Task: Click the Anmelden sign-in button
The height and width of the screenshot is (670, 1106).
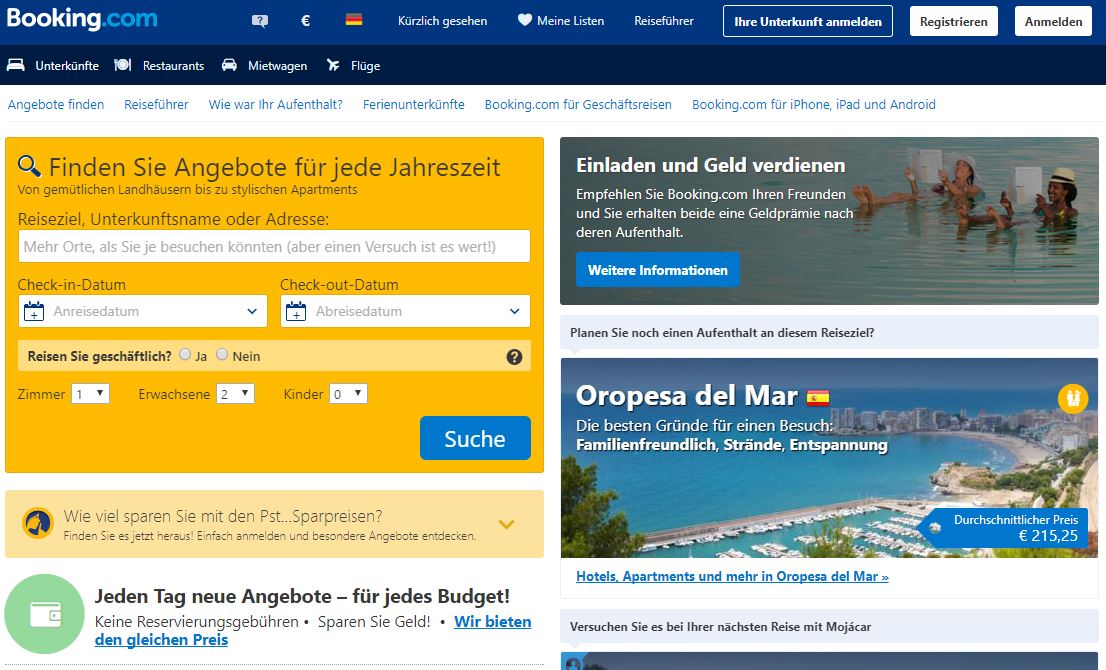Action: (1053, 21)
